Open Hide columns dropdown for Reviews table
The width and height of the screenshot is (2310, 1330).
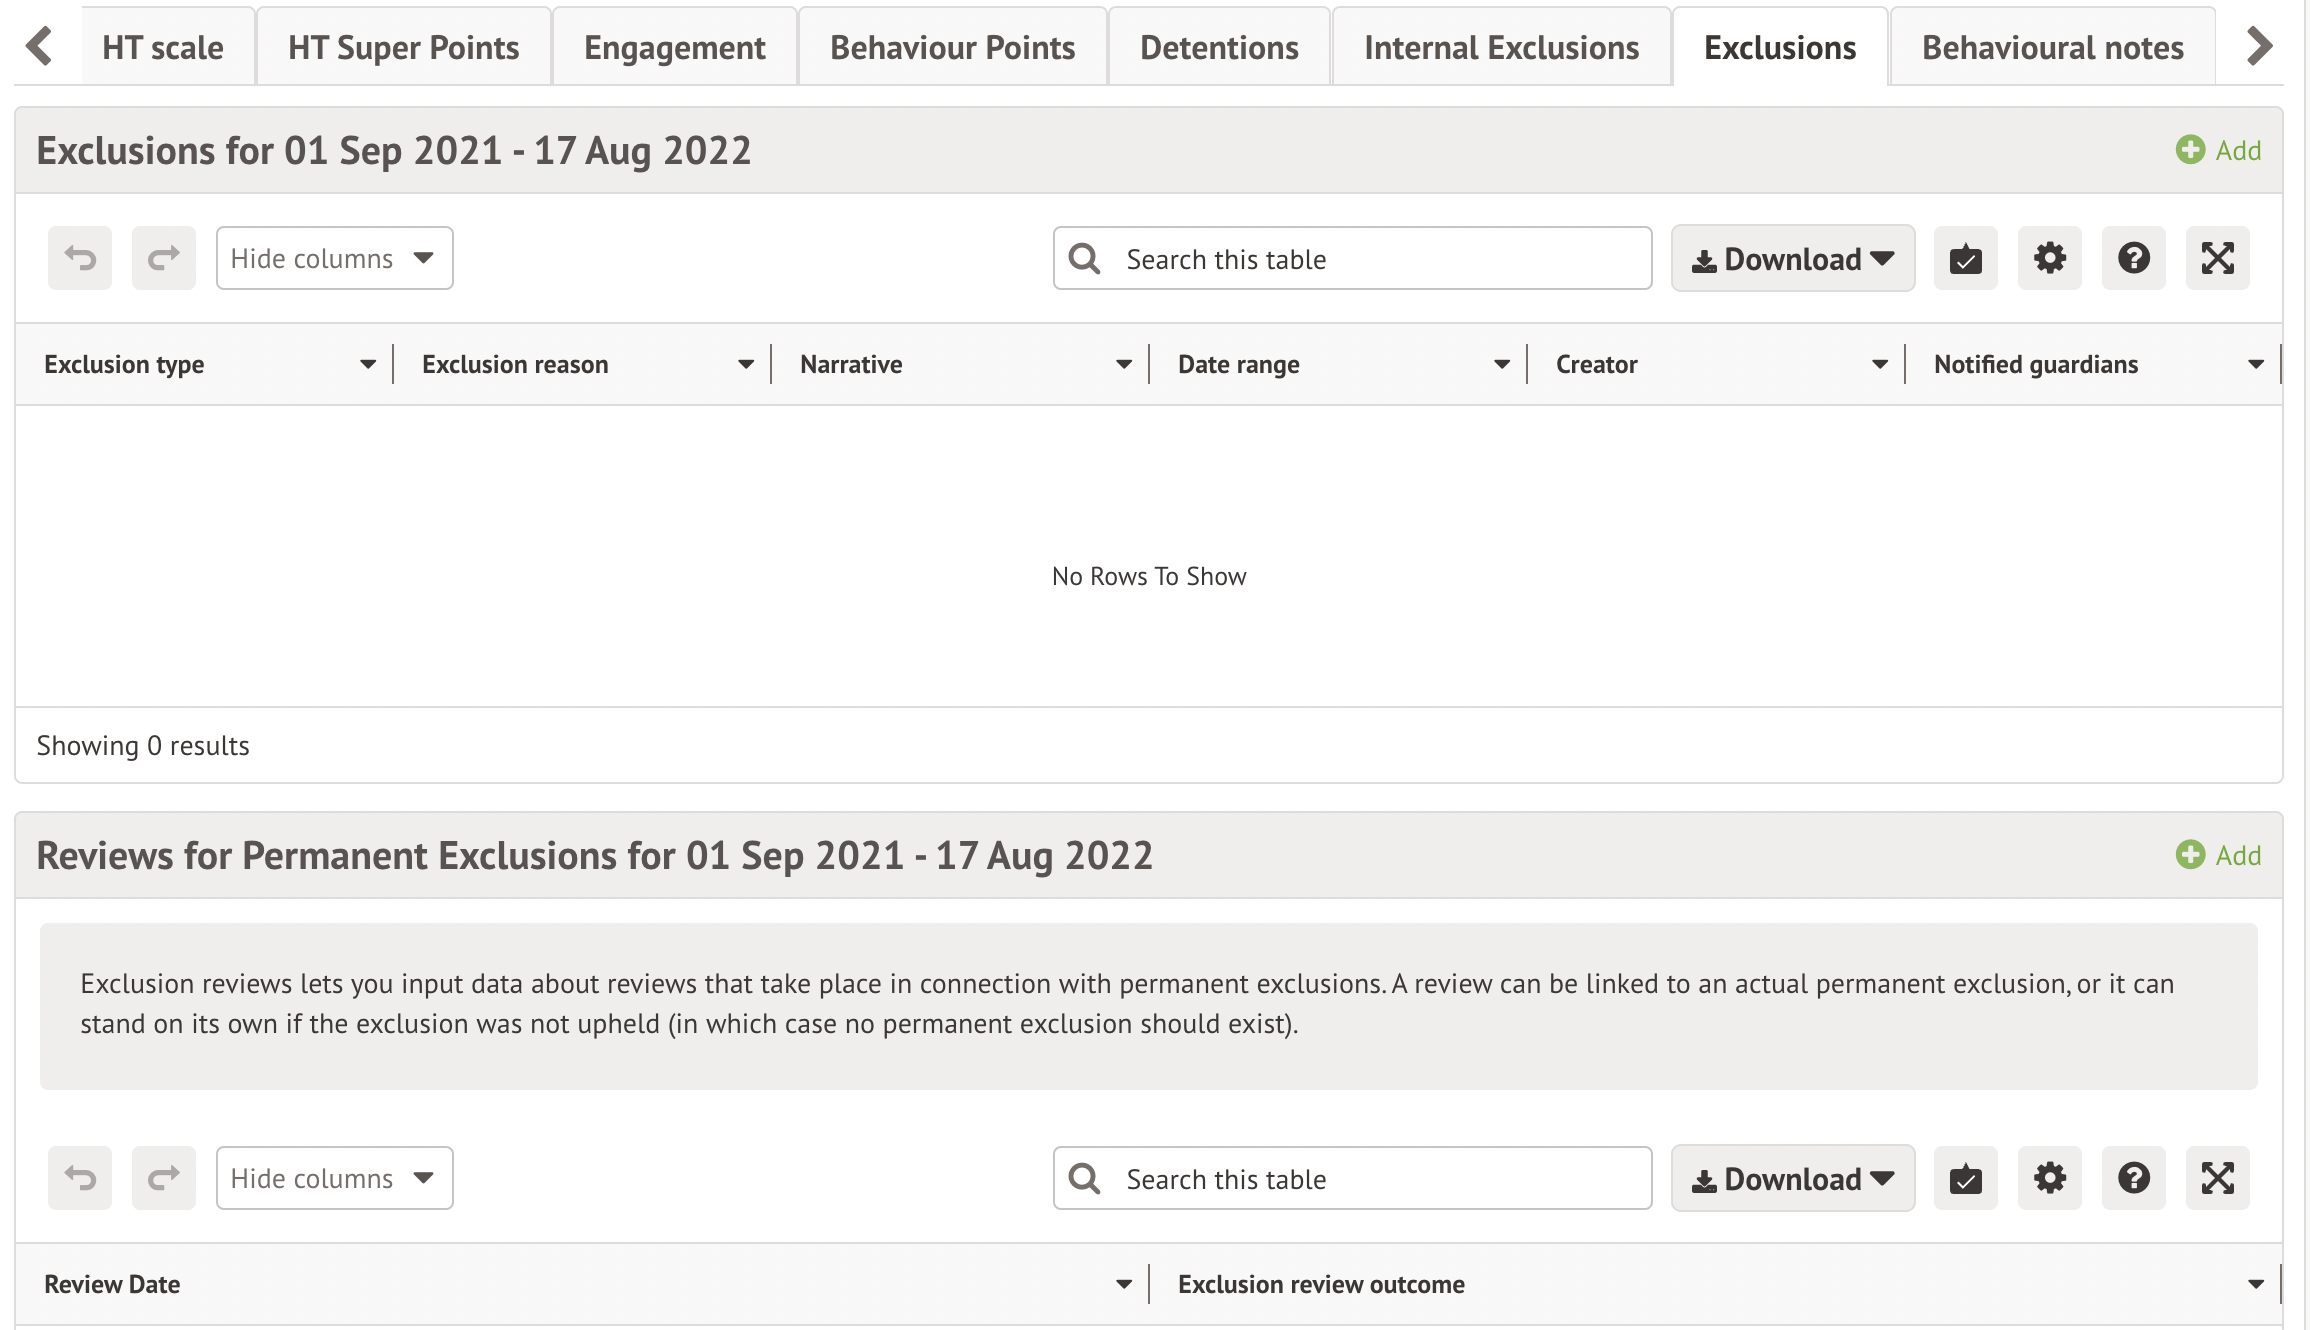[x=334, y=1178]
